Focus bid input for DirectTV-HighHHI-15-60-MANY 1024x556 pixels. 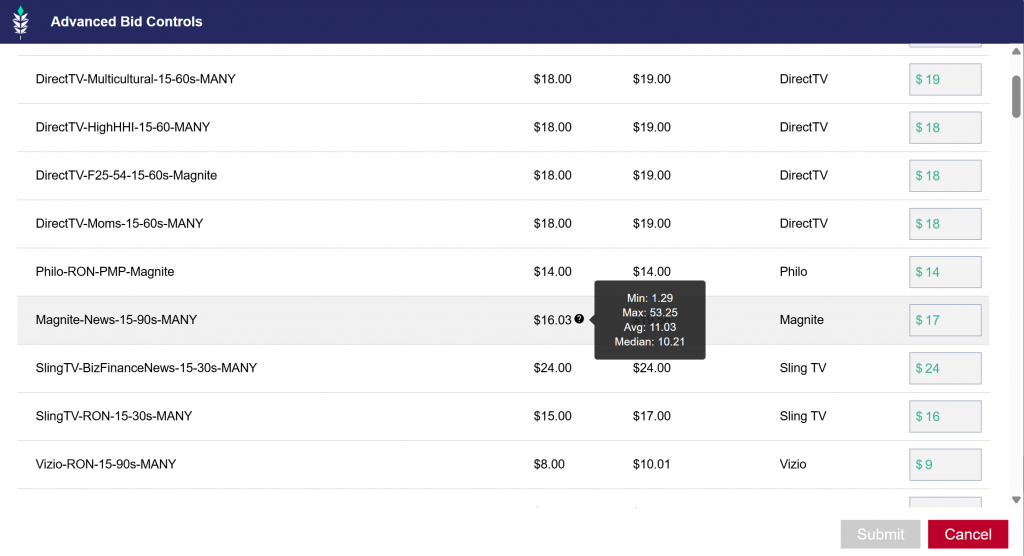pos(945,127)
